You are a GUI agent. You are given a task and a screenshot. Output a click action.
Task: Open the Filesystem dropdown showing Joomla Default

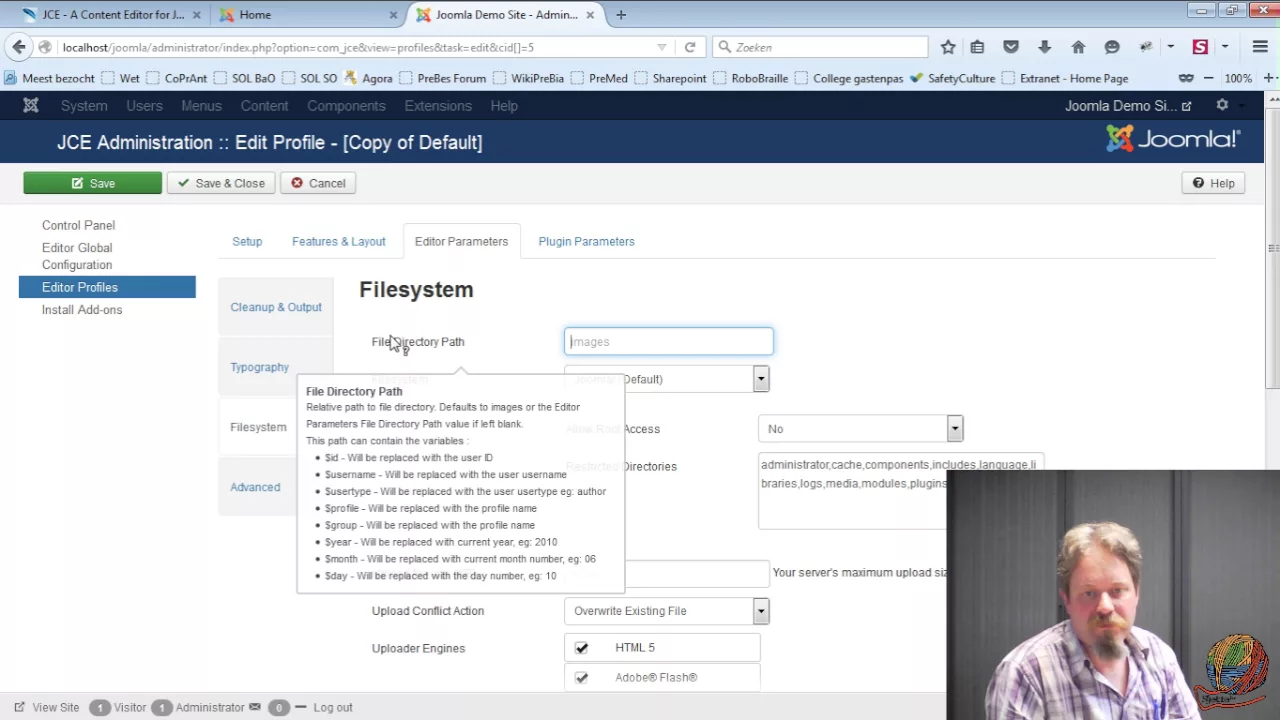click(x=666, y=379)
